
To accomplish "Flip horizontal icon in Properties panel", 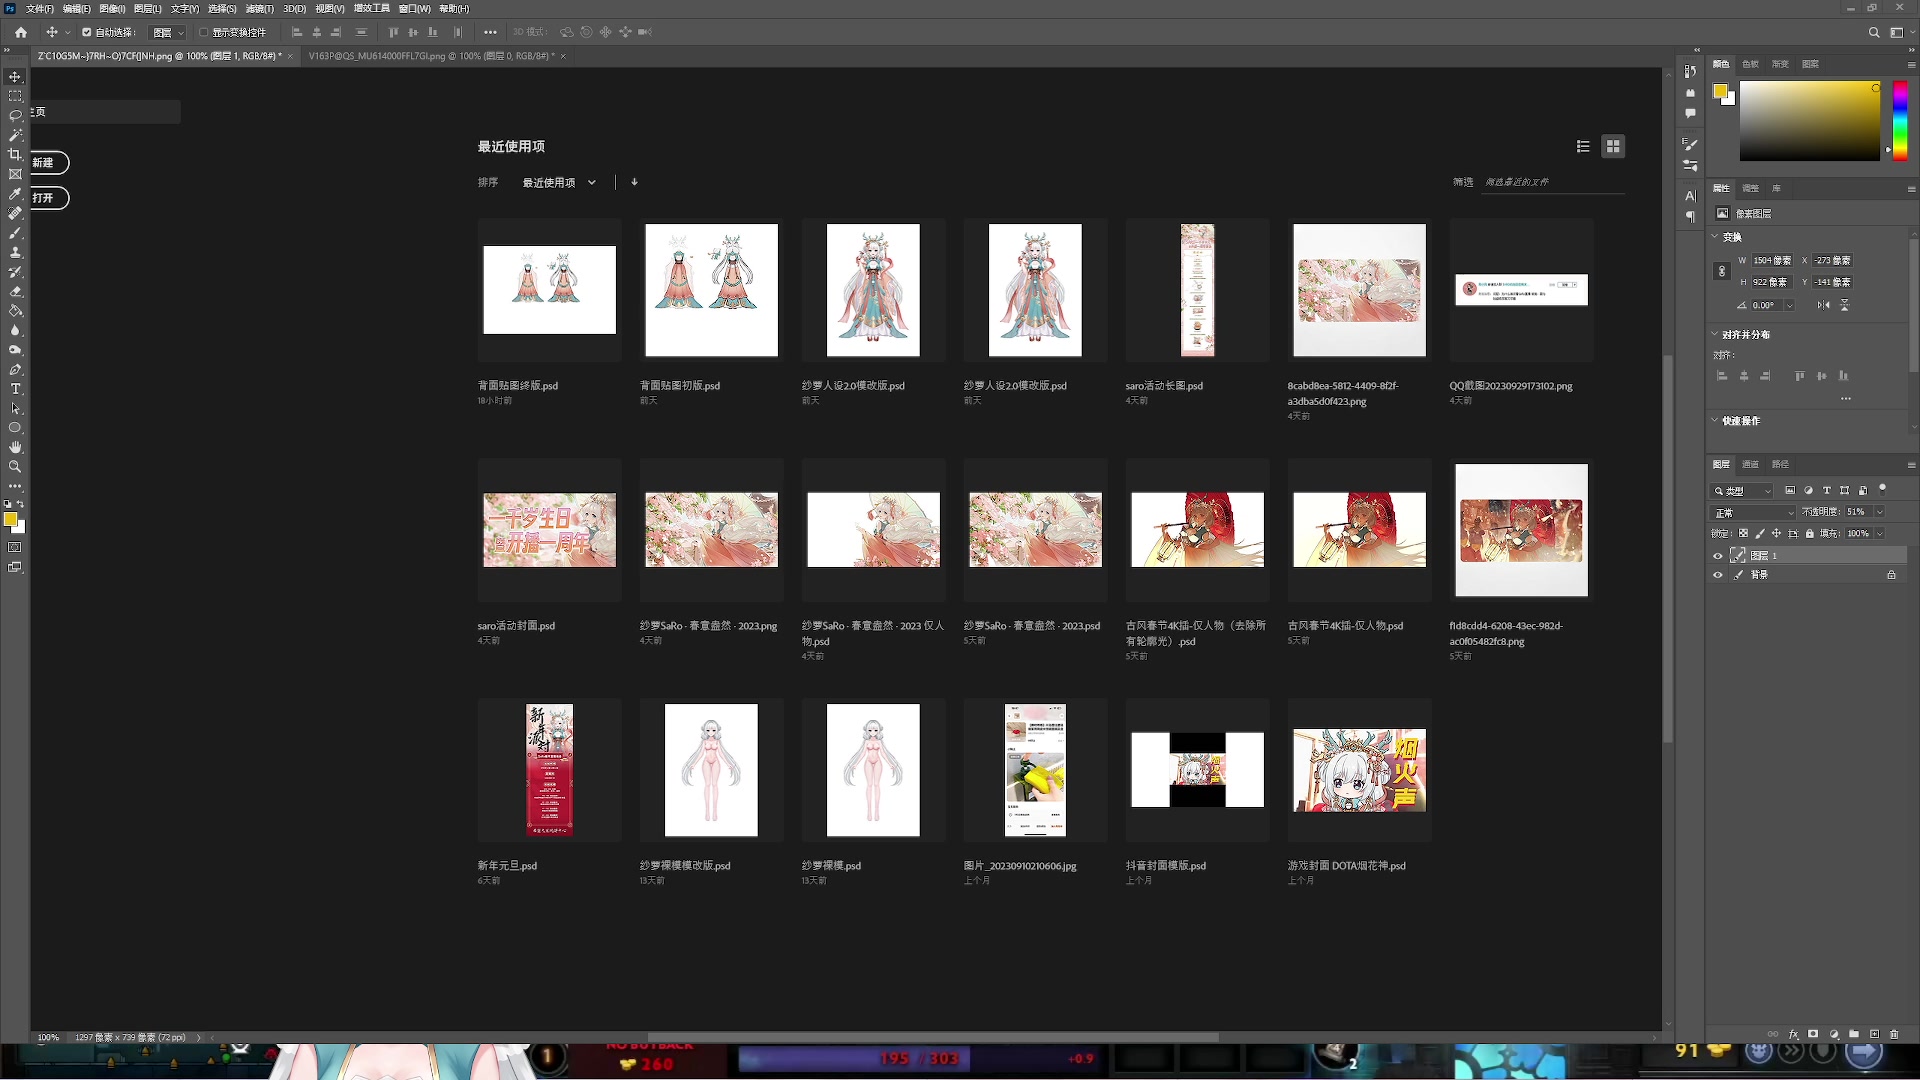I will click(1824, 305).
